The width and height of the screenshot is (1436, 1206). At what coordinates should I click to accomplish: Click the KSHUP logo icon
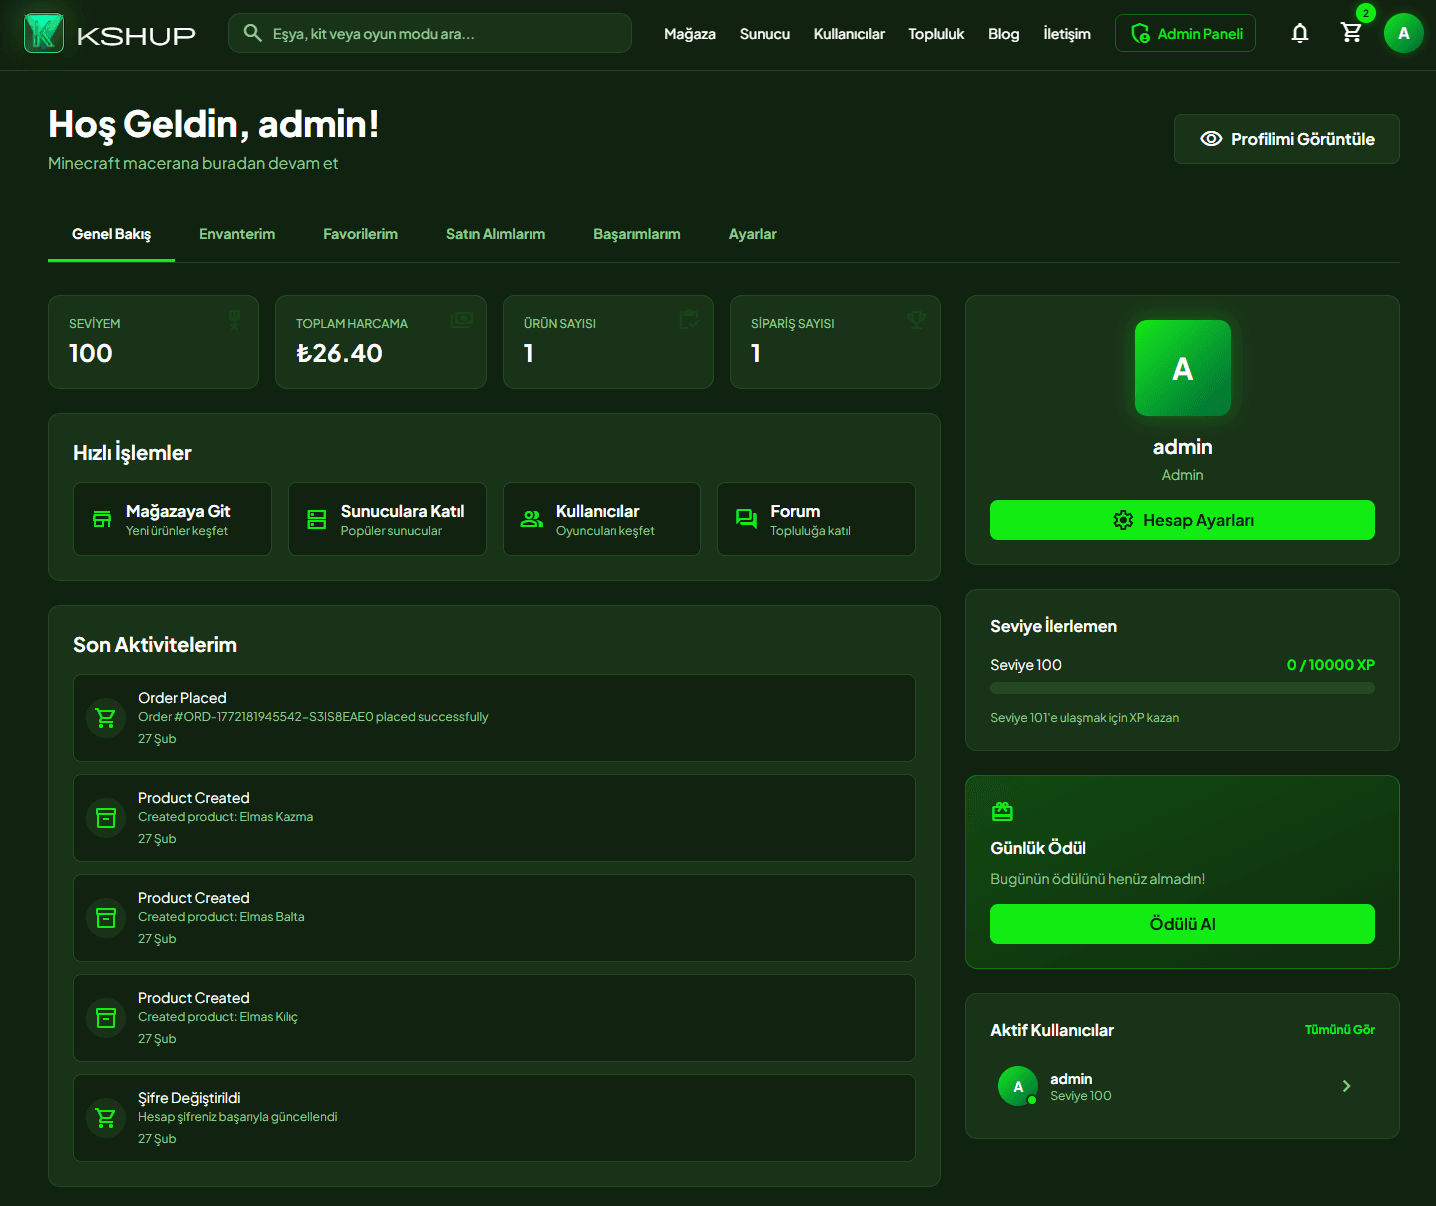coord(44,33)
